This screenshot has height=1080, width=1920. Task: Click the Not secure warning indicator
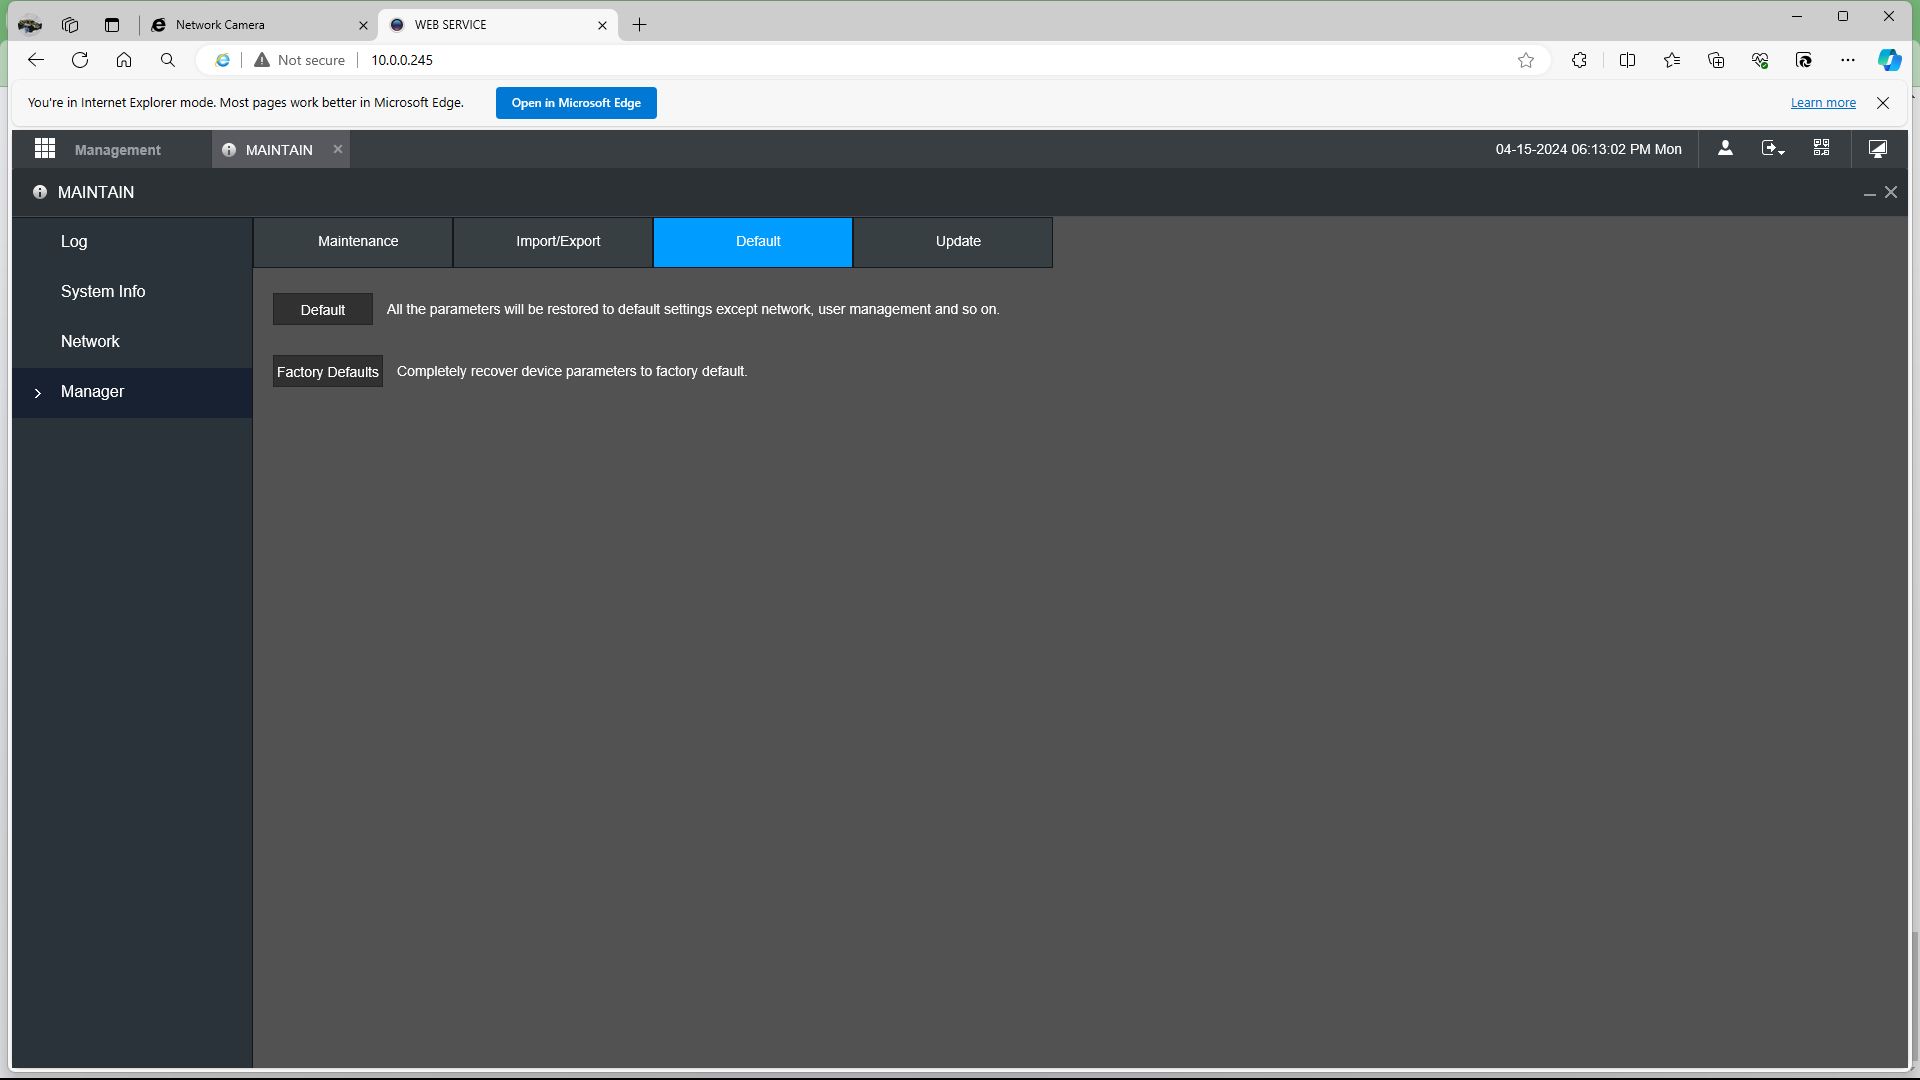pos(300,60)
